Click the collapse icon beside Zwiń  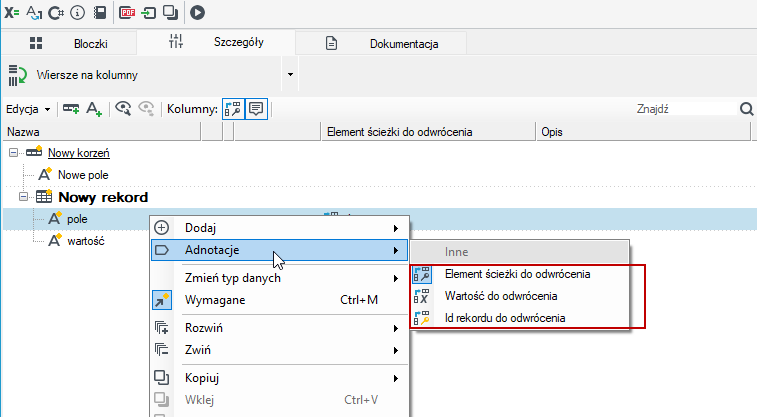pyautogui.click(x=161, y=349)
